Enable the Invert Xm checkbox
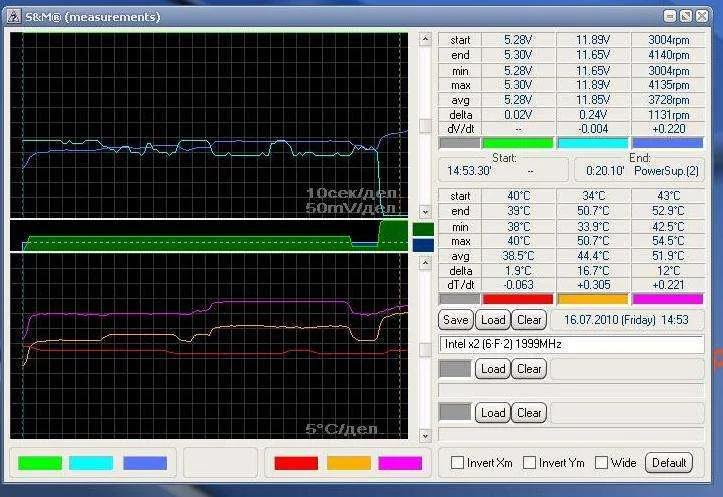Screen dimensions: 723x497 [x=458, y=463]
